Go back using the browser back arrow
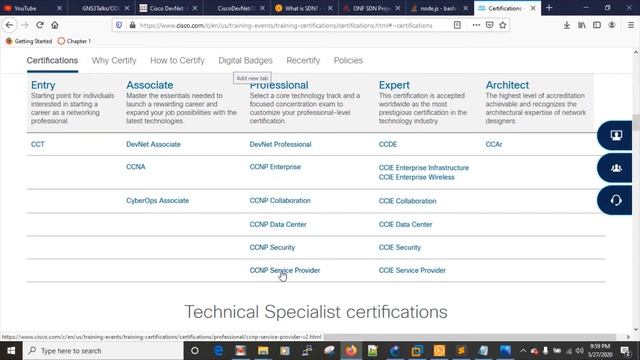Image resolution: width=640 pixels, height=360 pixels. [9, 25]
